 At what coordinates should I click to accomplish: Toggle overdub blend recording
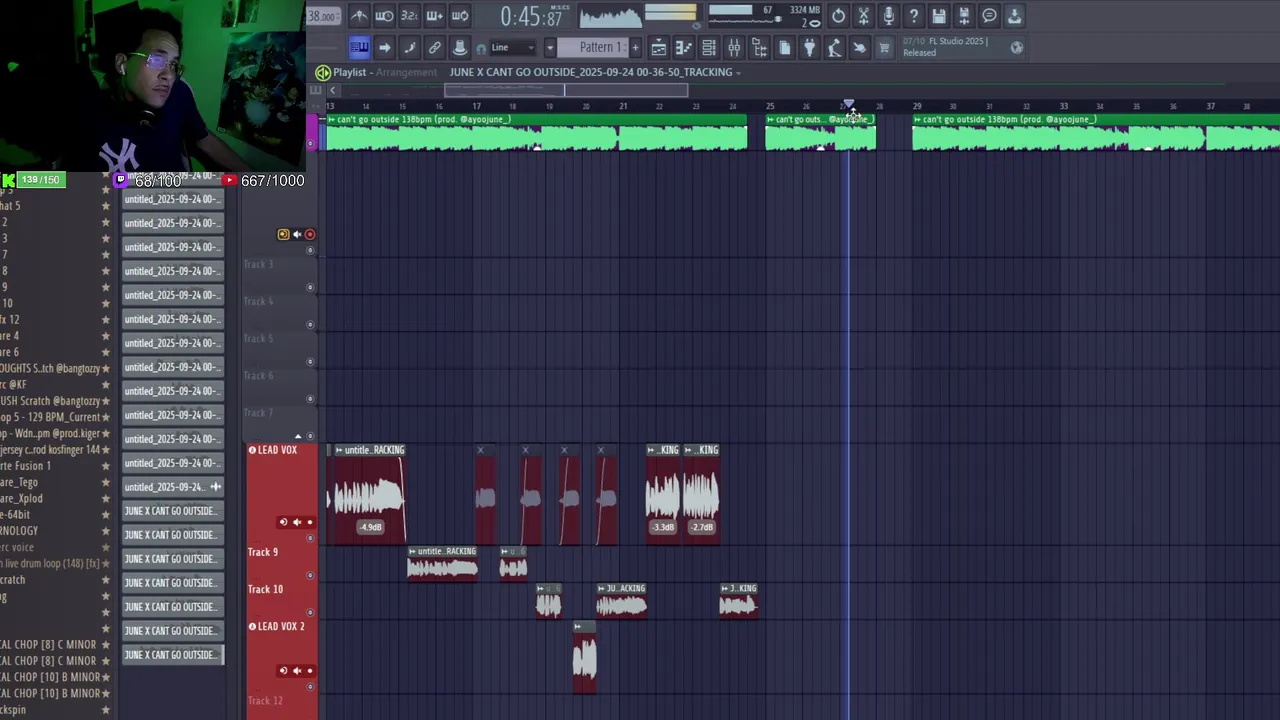tap(435, 15)
